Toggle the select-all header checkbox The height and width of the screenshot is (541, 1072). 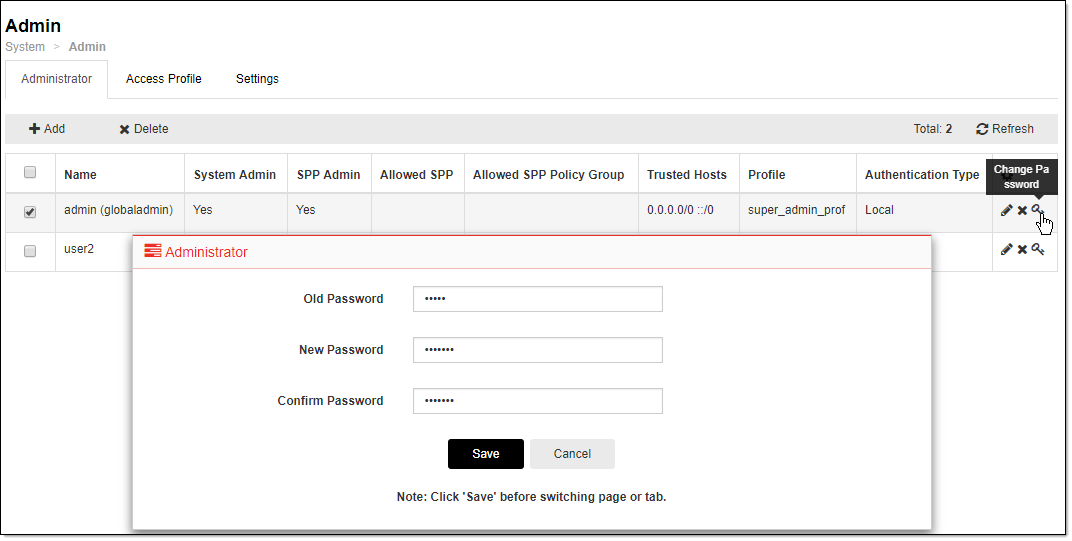point(30,172)
